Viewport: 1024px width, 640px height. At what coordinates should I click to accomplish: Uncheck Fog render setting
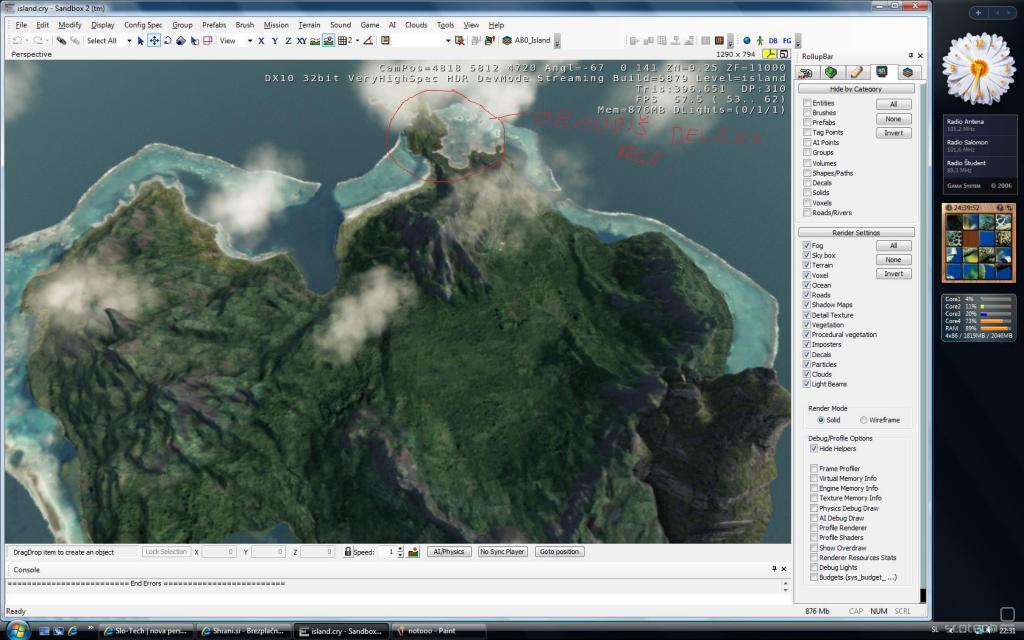(807, 246)
